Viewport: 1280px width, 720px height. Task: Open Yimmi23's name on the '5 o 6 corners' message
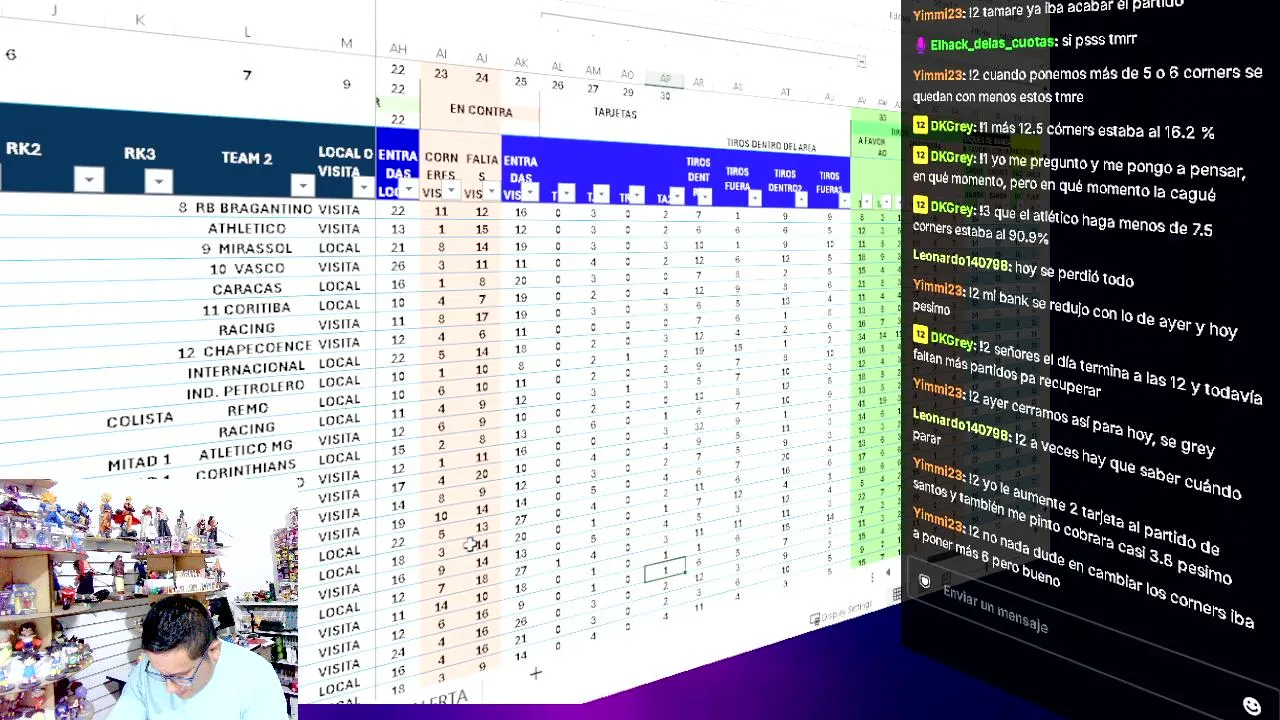point(937,74)
